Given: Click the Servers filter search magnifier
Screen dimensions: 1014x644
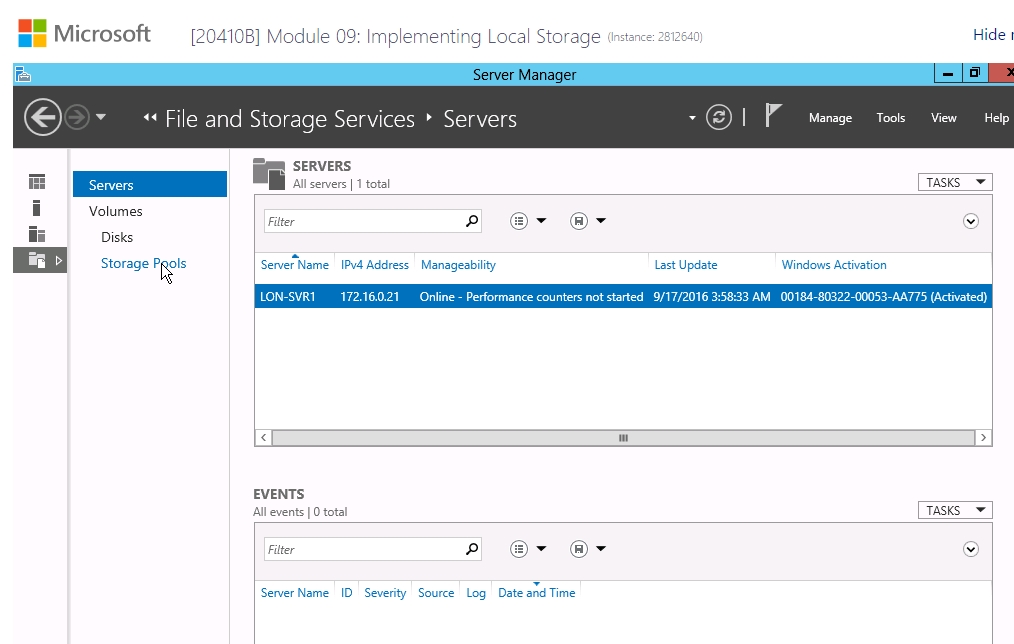Looking at the screenshot, I should point(472,221).
